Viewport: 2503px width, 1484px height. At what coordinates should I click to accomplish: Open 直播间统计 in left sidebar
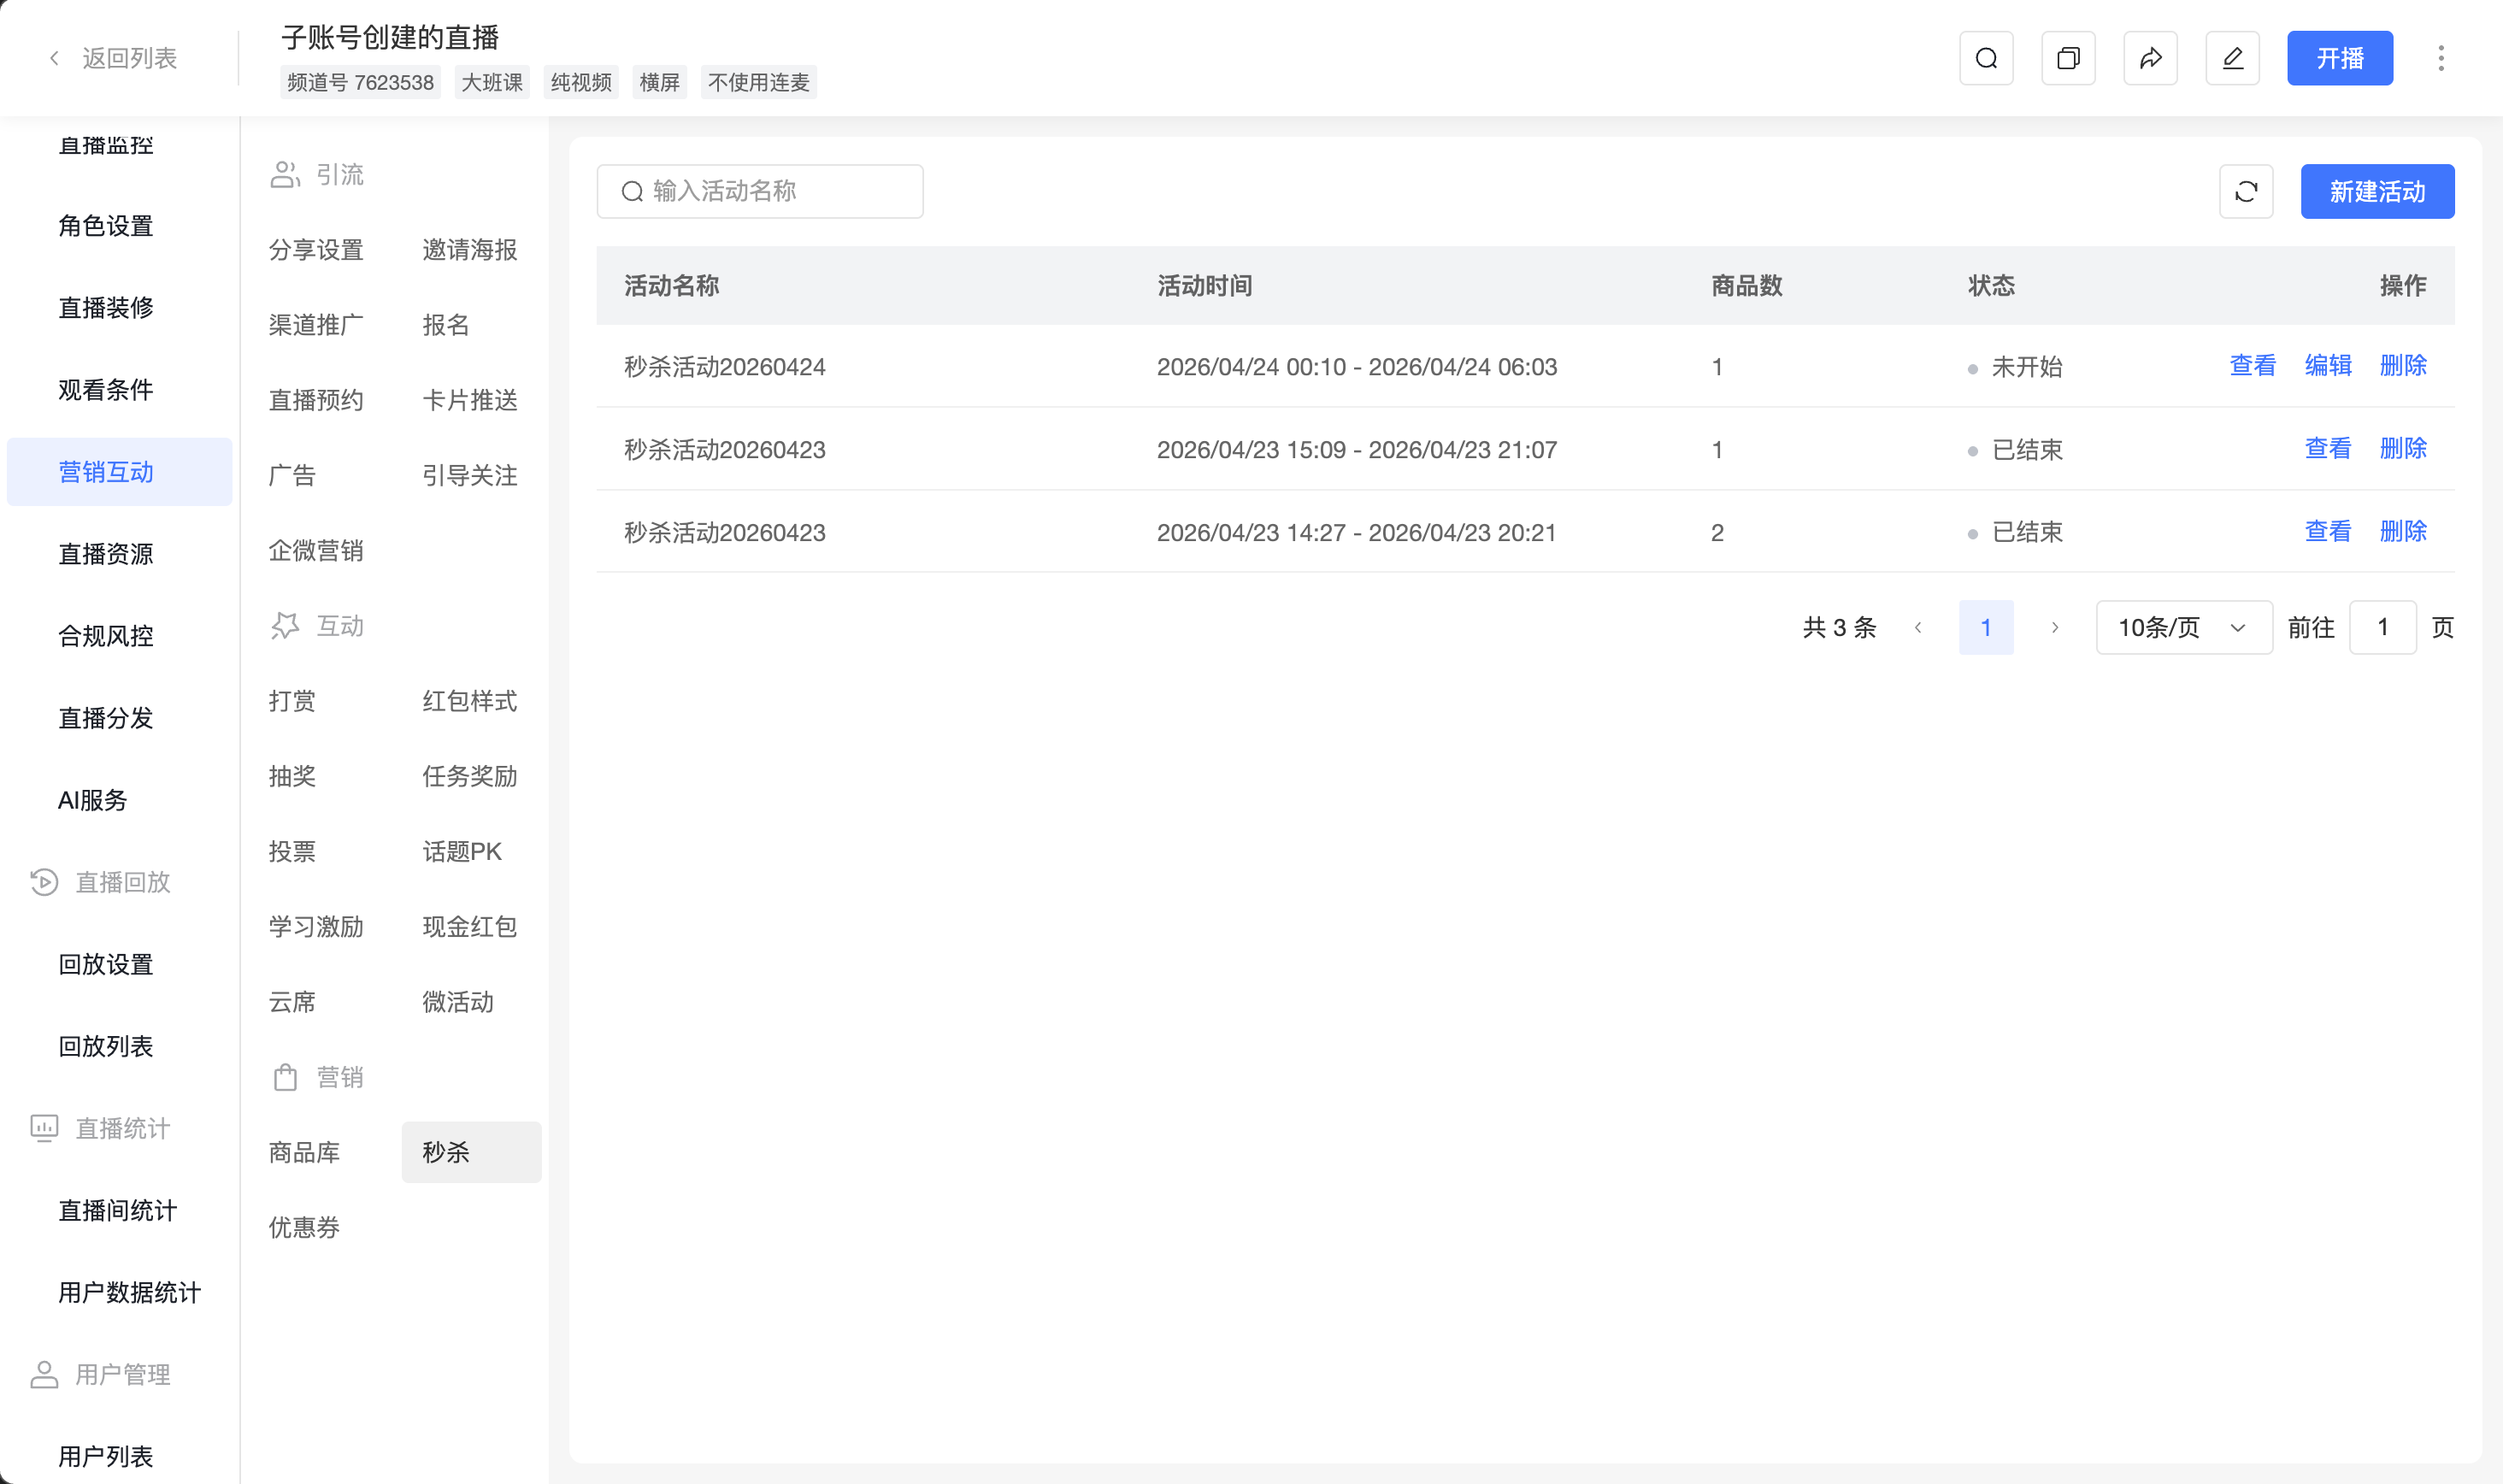(x=118, y=1210)
